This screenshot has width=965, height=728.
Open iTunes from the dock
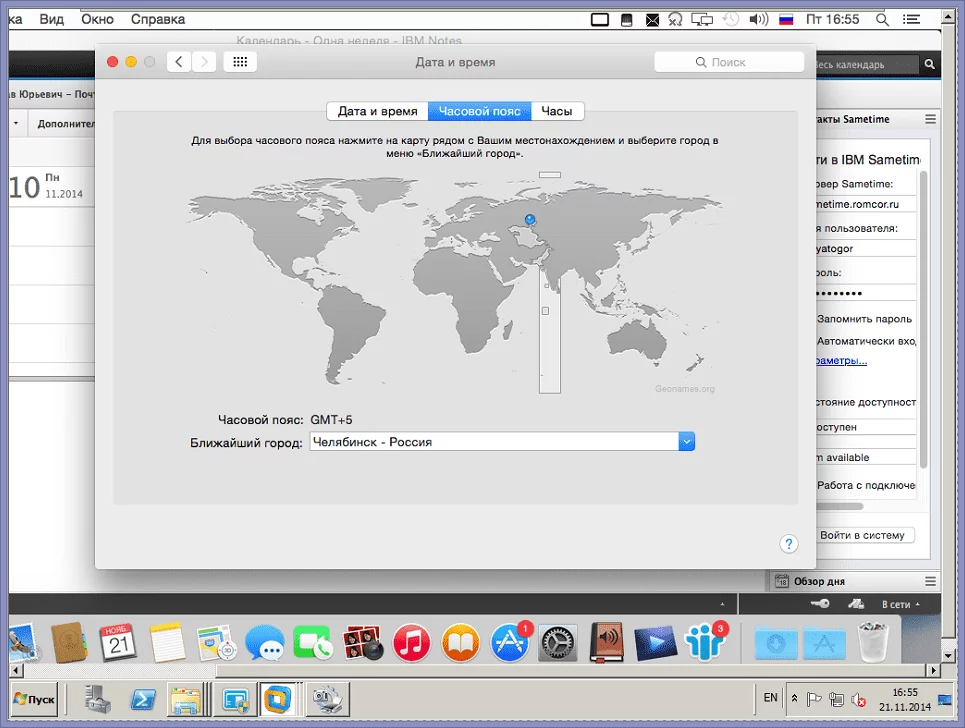tap(411, 643)
